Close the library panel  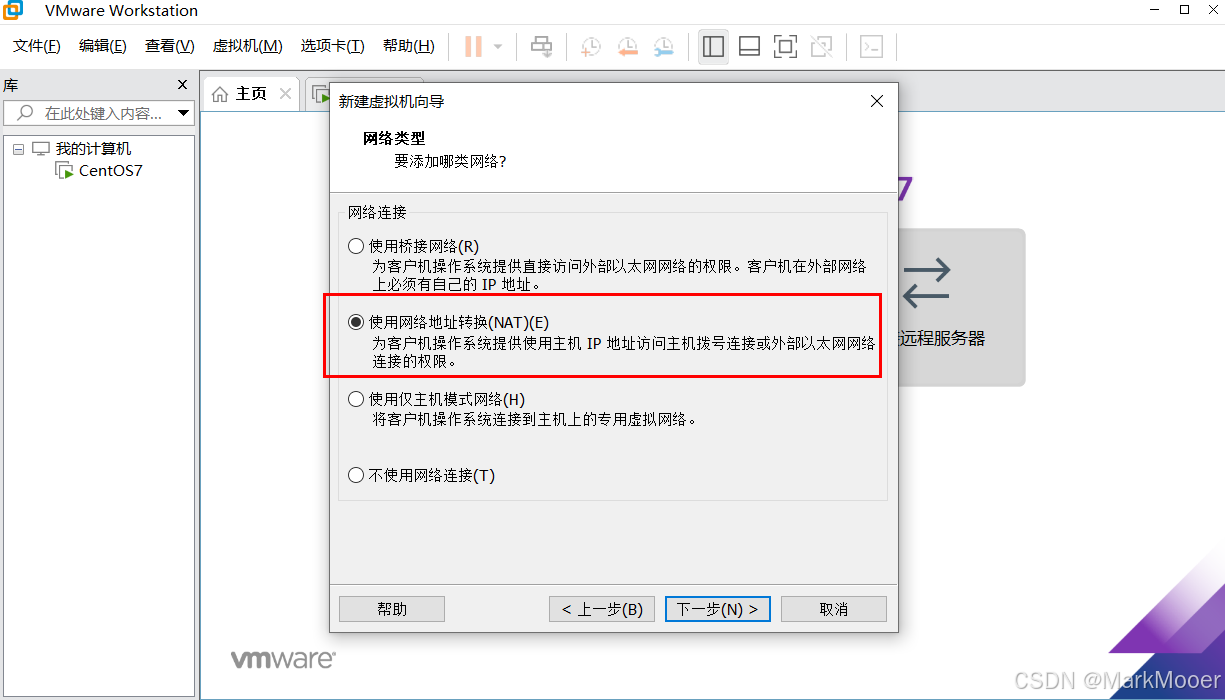pyautogui.click(x=182, y=85)
